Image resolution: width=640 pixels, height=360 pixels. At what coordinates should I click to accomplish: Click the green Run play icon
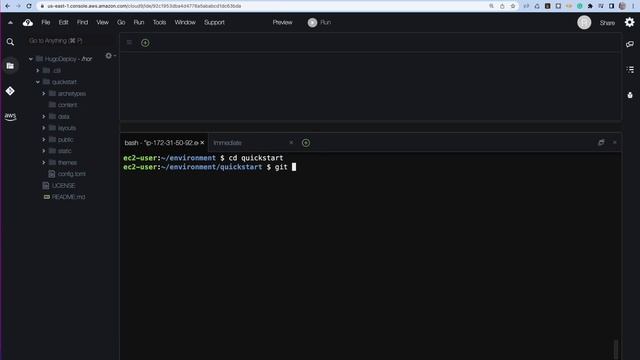[312, 22]
